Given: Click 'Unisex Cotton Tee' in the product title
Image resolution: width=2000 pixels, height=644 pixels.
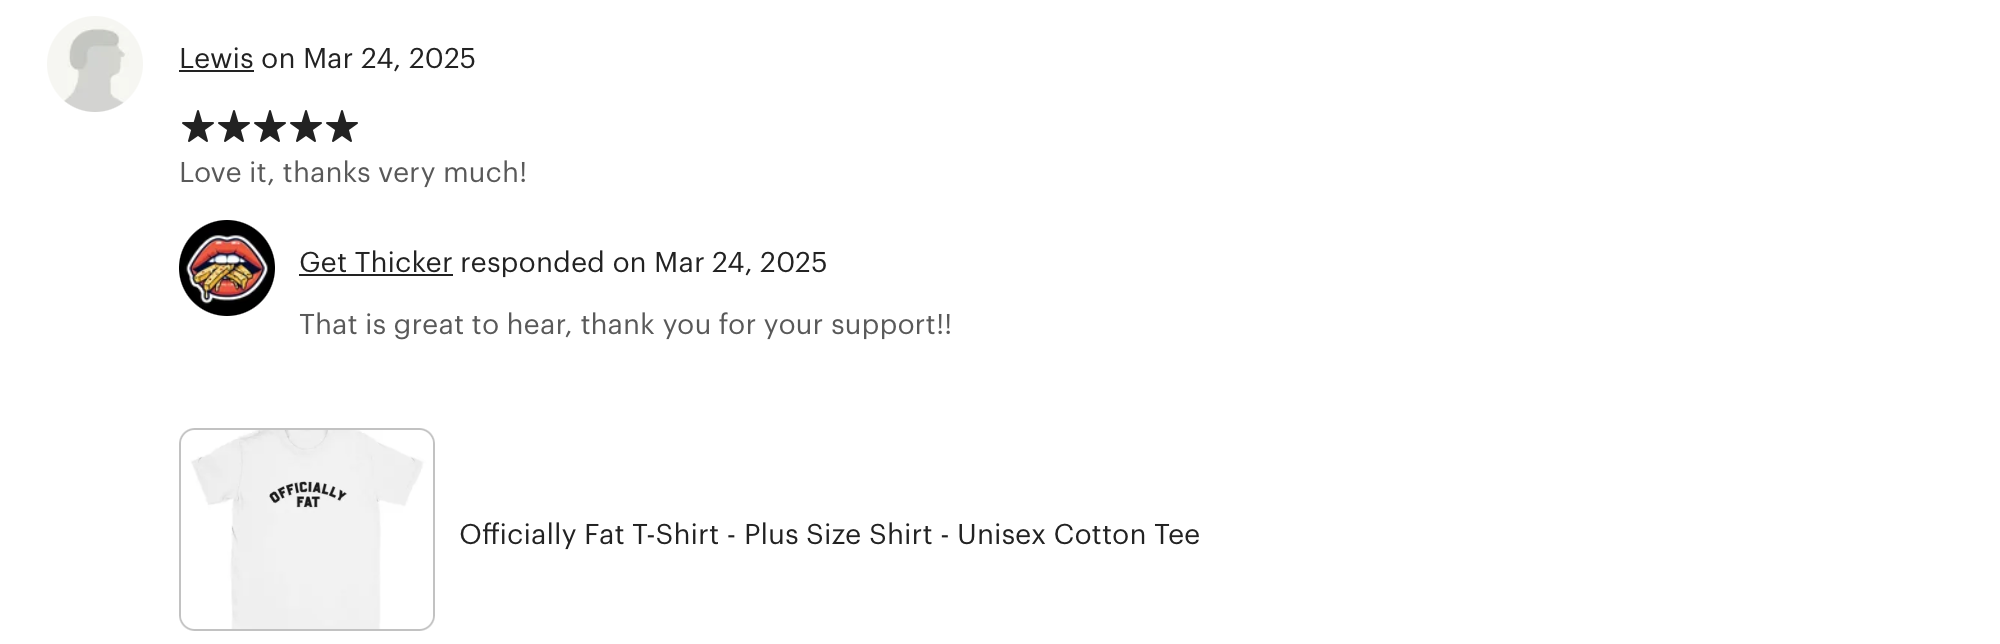Looking at the screenshot, I should tap(1078, 535).
